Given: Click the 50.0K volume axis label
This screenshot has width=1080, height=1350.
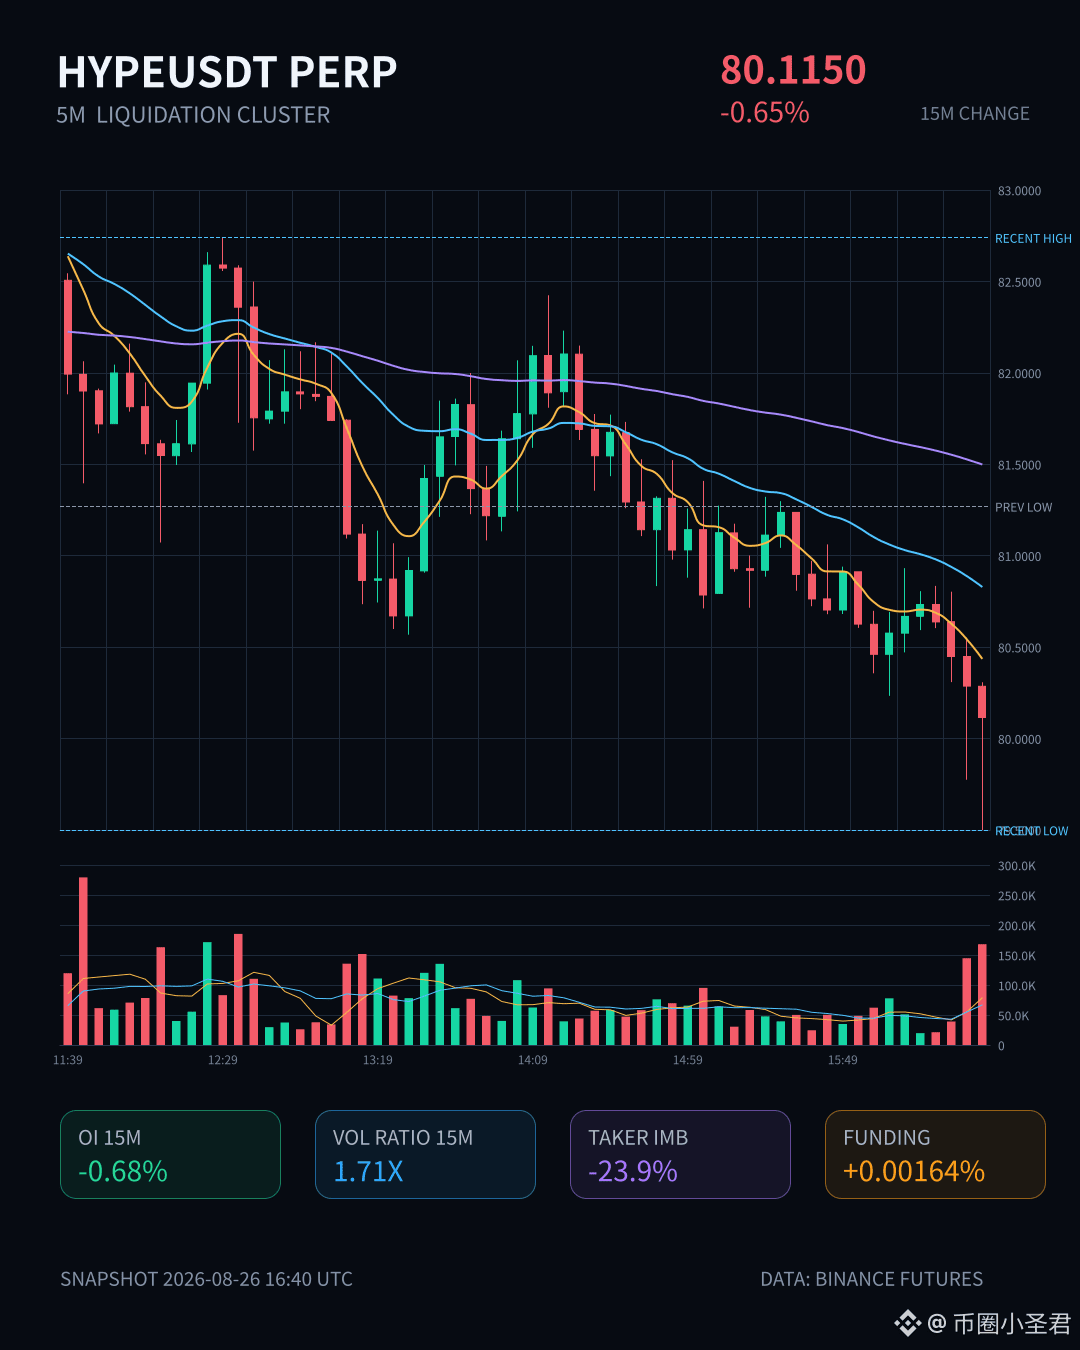Looking at the screenshot, I should click(1013, 1016).
